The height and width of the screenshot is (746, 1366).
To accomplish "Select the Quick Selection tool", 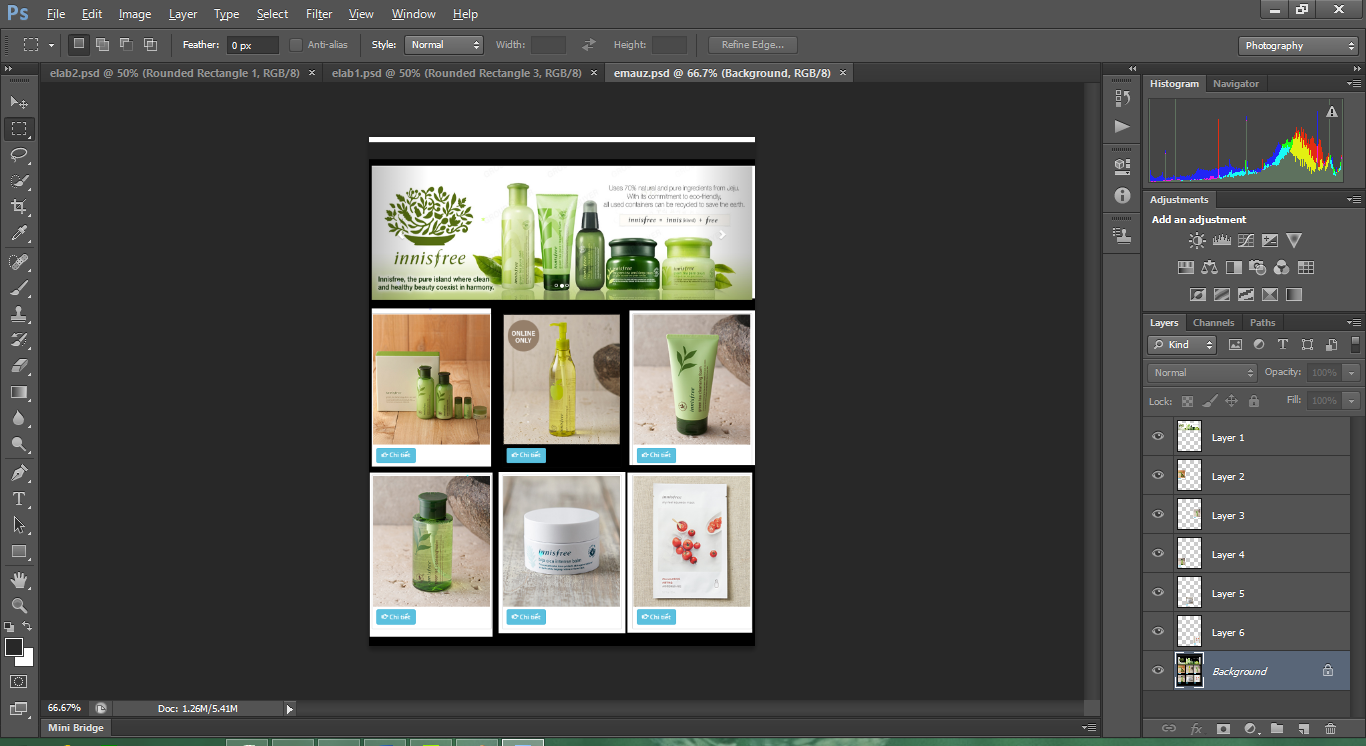I will click(x=19, y=181).
